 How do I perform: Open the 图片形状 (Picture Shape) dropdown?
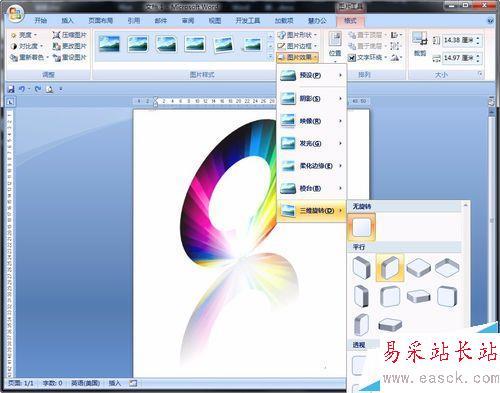coord(297,35)
